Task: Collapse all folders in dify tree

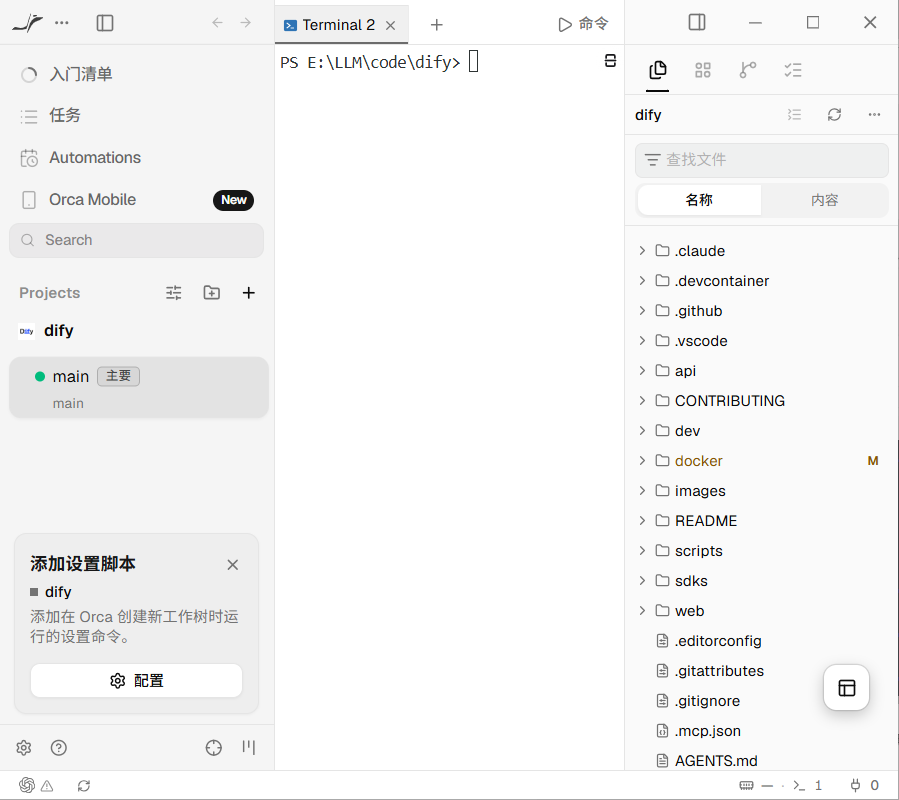Action: [x=794, y=115]
